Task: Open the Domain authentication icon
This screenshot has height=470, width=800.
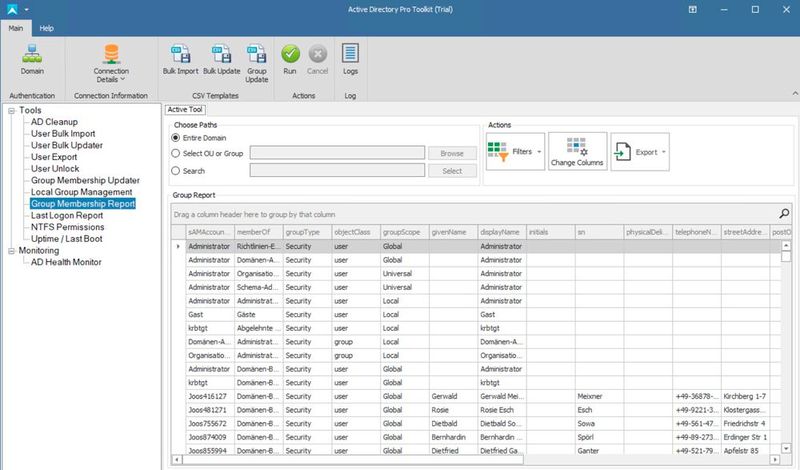Action: pyautogui.click(x=32, y=60)
